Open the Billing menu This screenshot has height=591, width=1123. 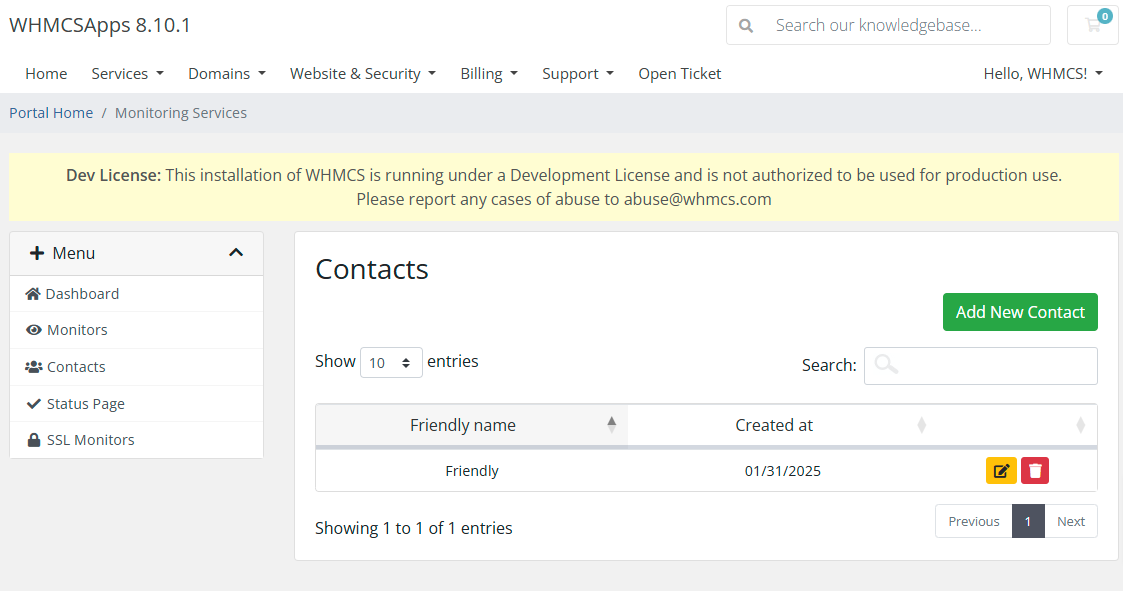click(488, 74)
